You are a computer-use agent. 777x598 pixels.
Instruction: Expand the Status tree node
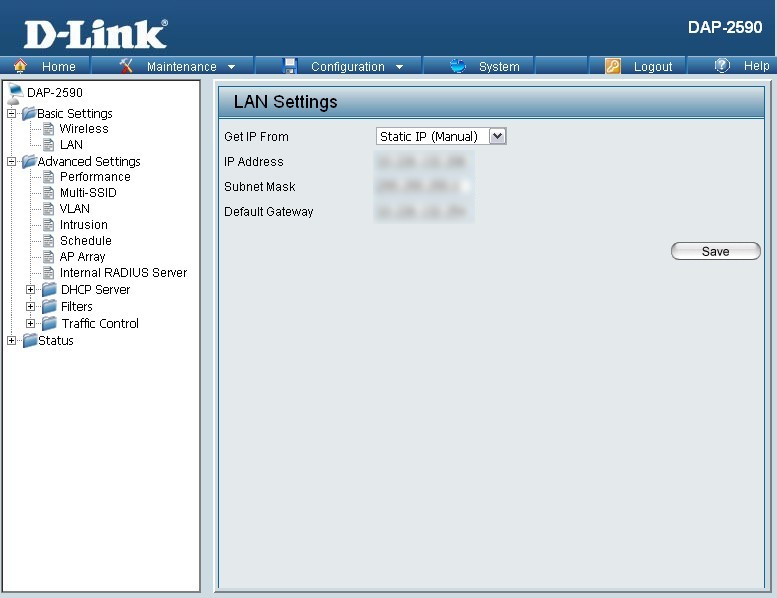[11, 340]
